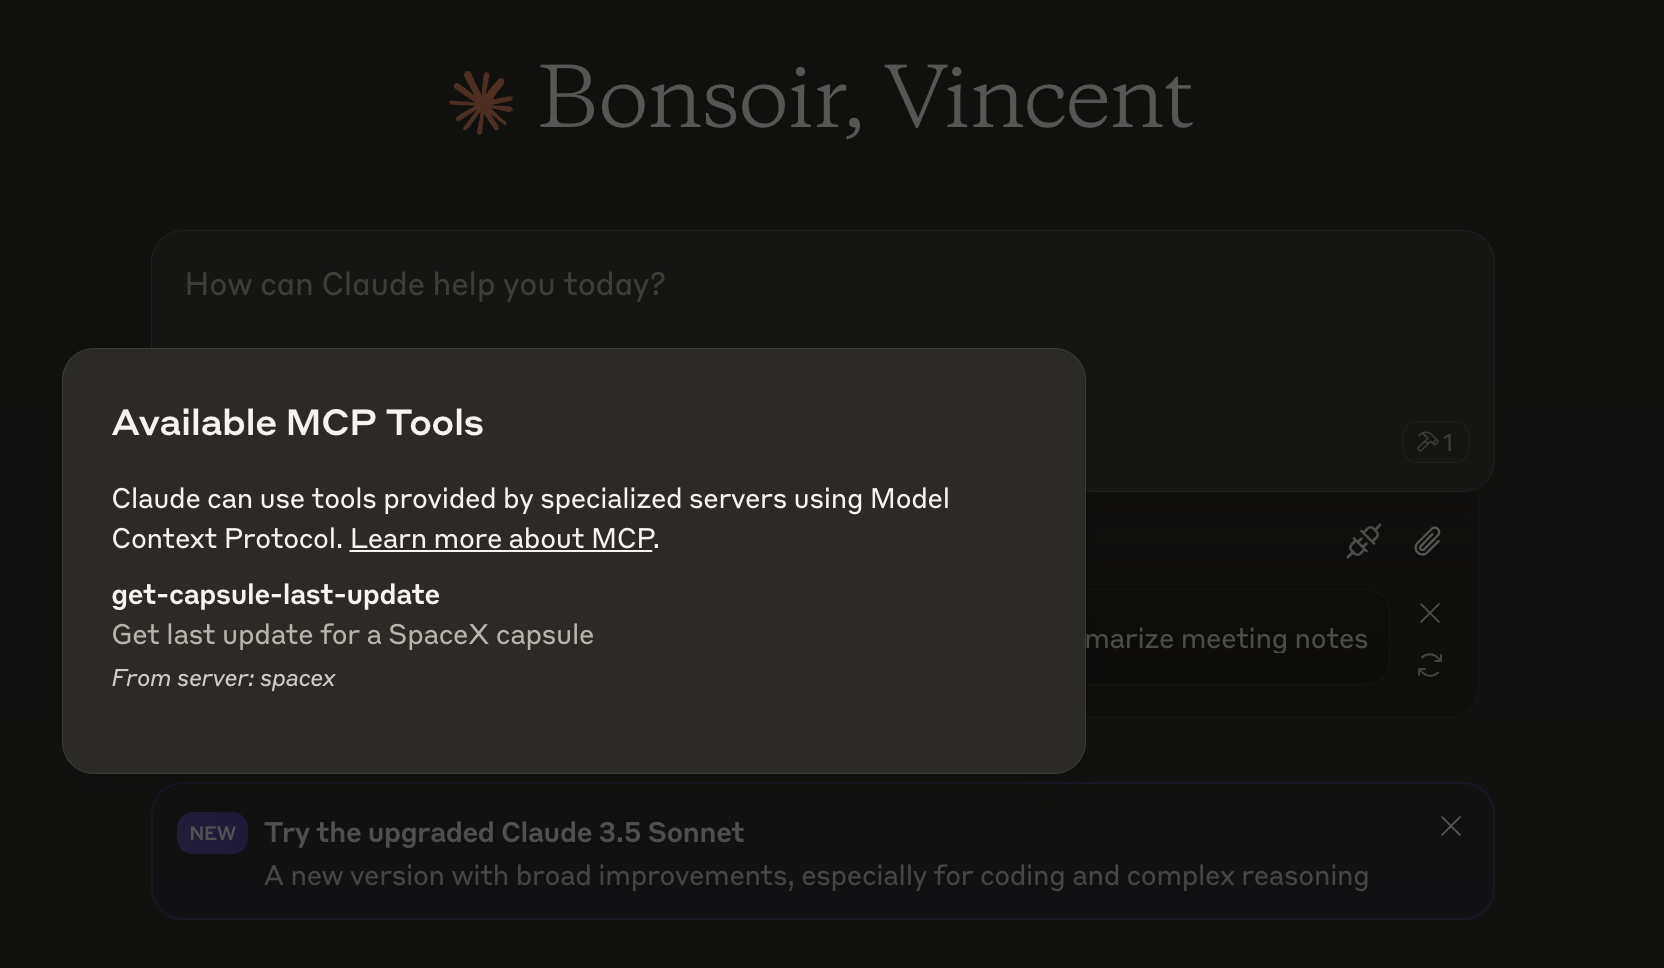The height and width of the screenshot is (968, 1664).
Task: Click the X on the Claude 3.5 Sonnet banner
Action: coord(1451,826)
